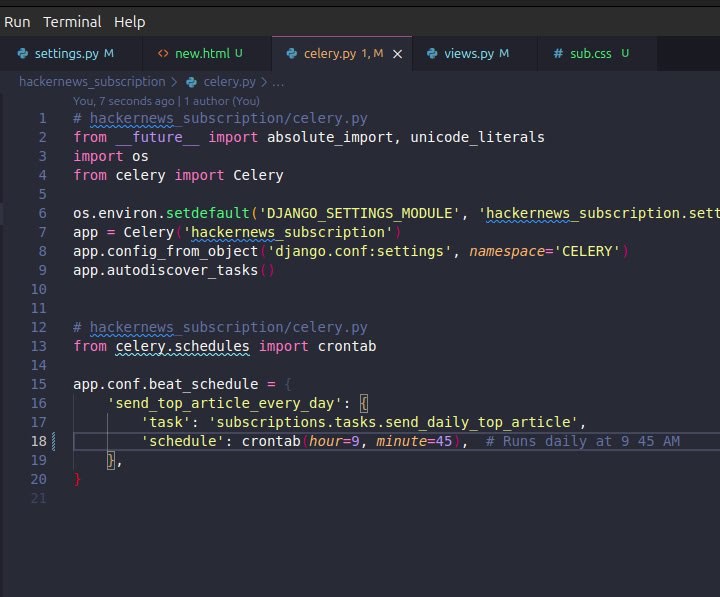Click the HTML icon on new.html tab
Image resolution: width=720 pixels, height=597 pixels.
[163, 54]
